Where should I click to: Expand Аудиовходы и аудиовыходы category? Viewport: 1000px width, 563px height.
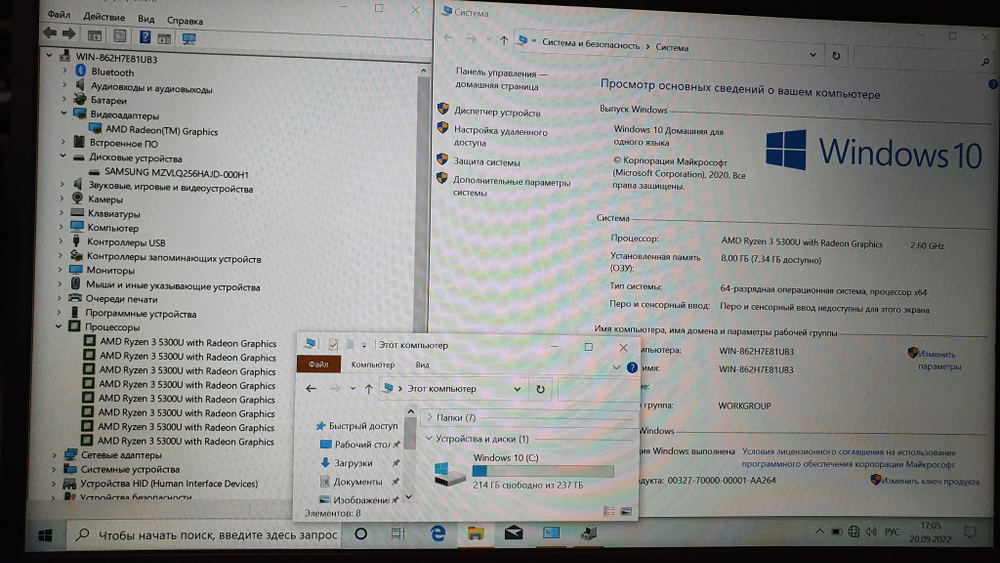click(64, 84)
